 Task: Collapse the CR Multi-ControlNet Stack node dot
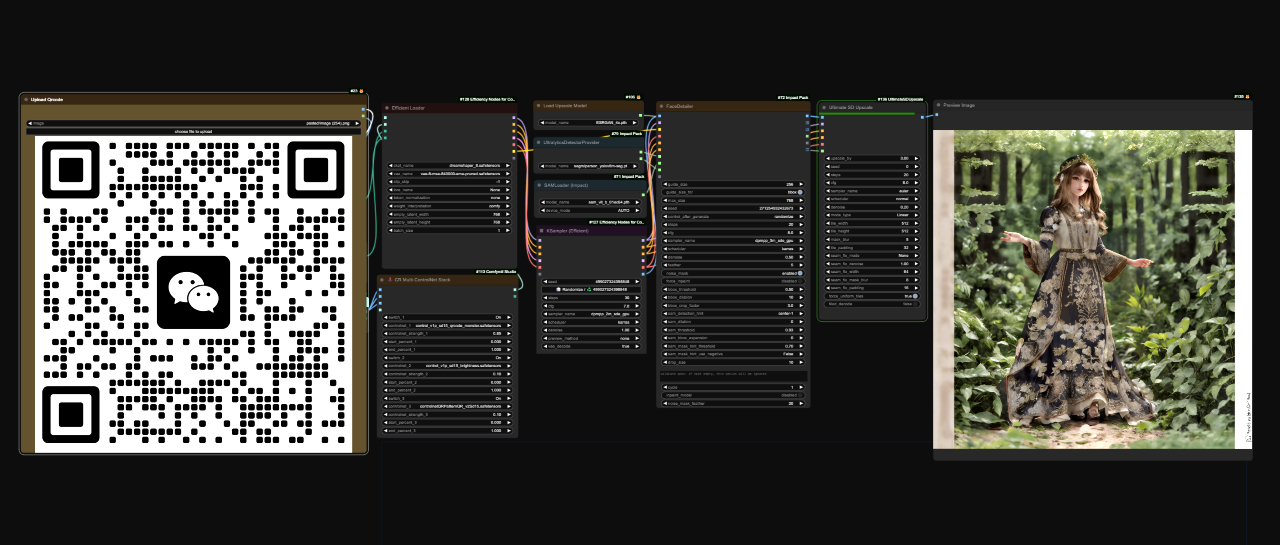click(383, 280)
